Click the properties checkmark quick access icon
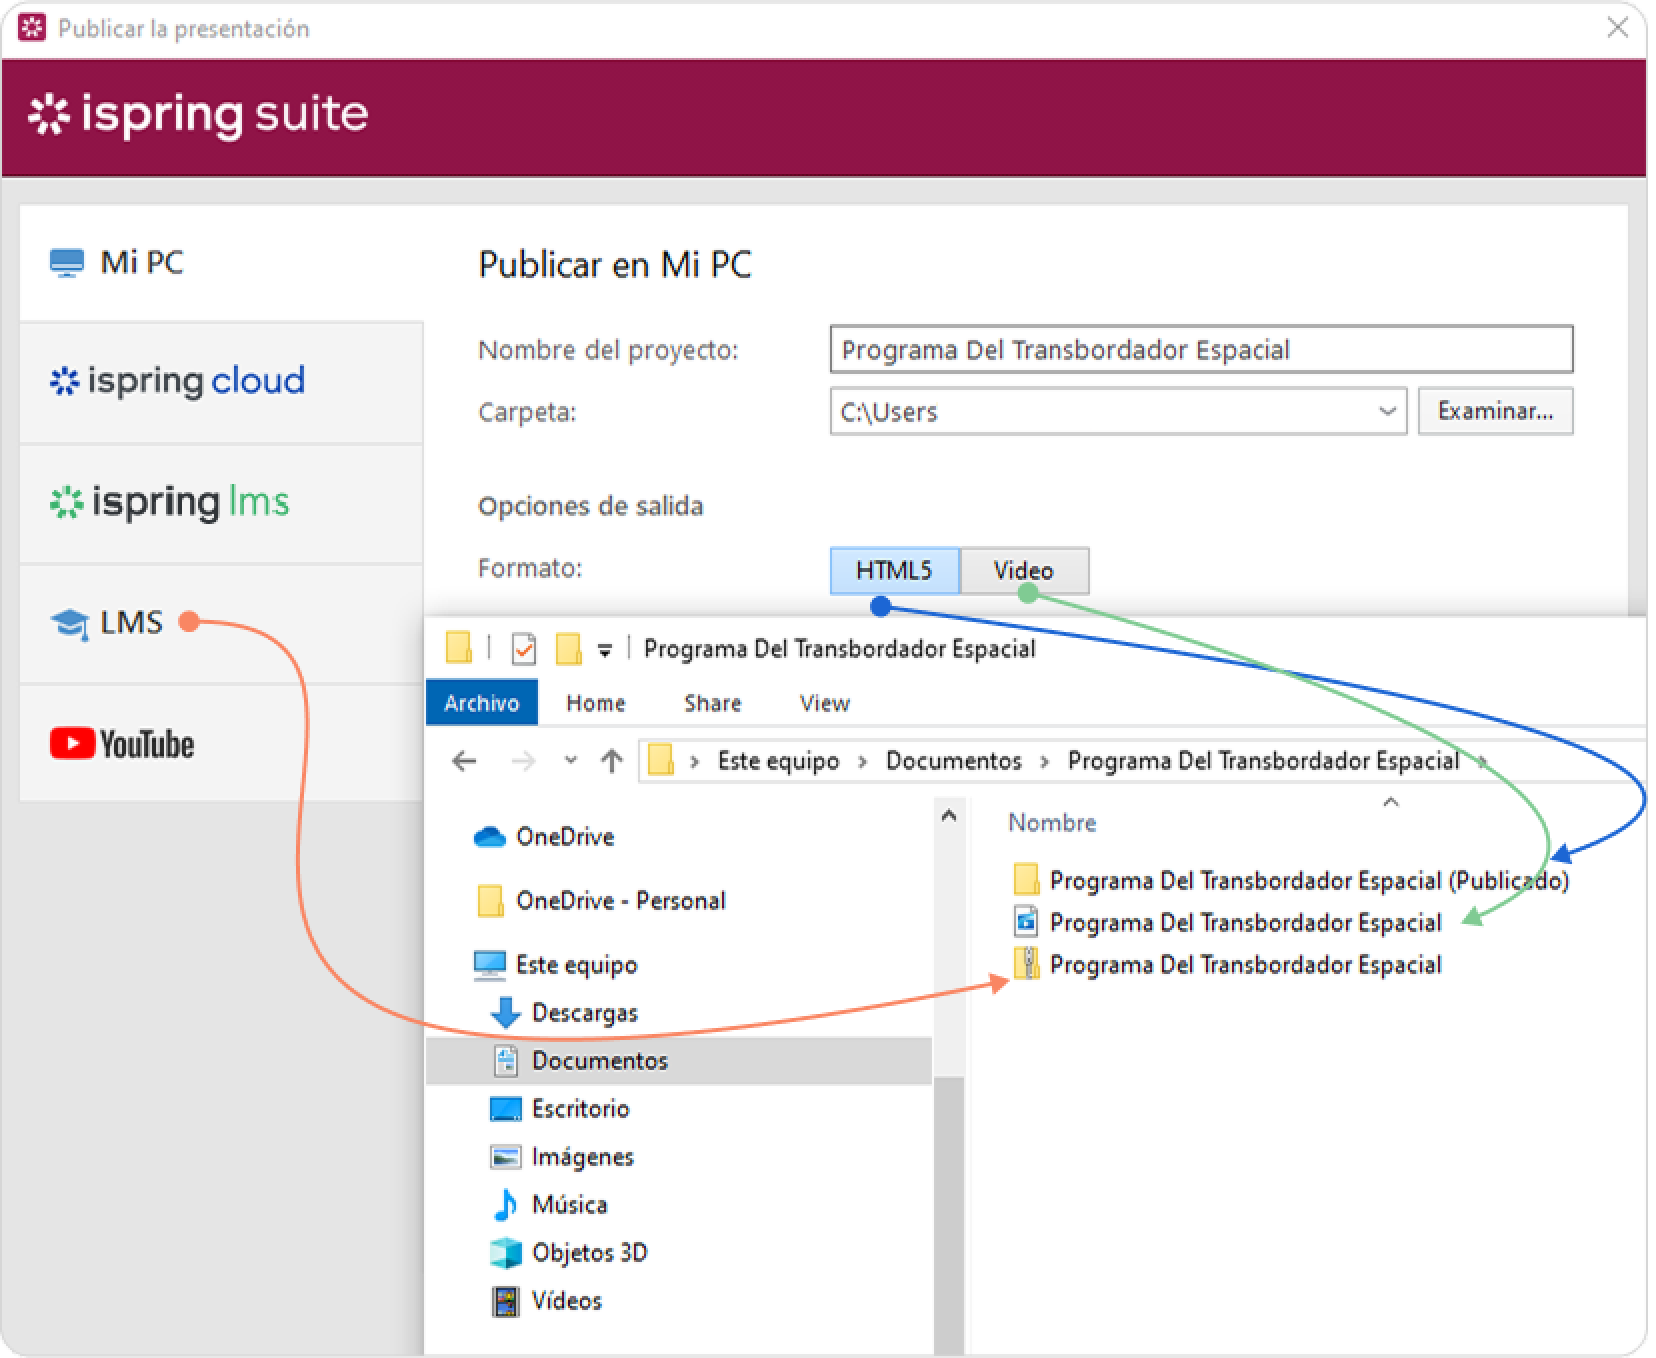Image resolution: width=1656 pixels, height=1358 pixels. click(x=523, y=650)
